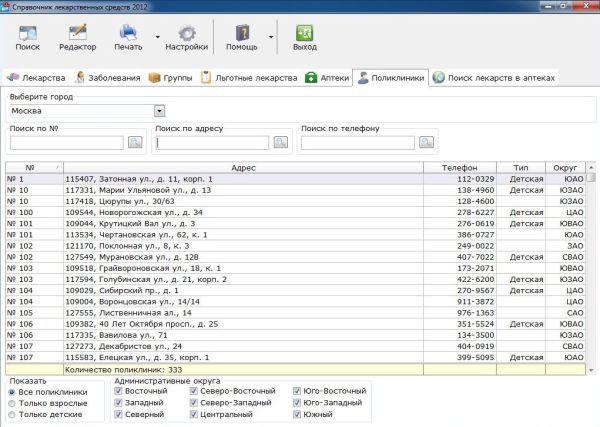The width and height of the screenshot is (600, 427).
Task: Select row 40 Лет Октября просп., д. 25
Action: click(x=295, y=324)
